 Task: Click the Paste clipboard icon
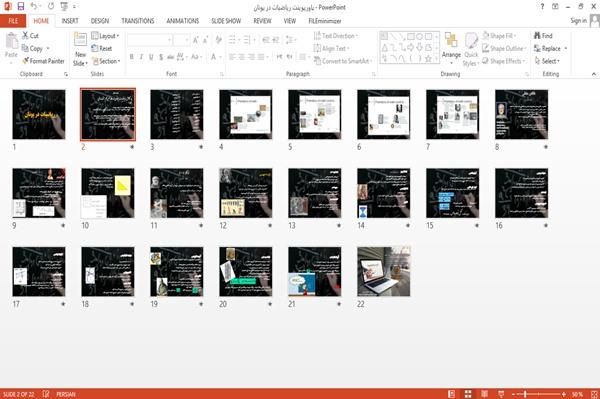[x=11, y=42]
